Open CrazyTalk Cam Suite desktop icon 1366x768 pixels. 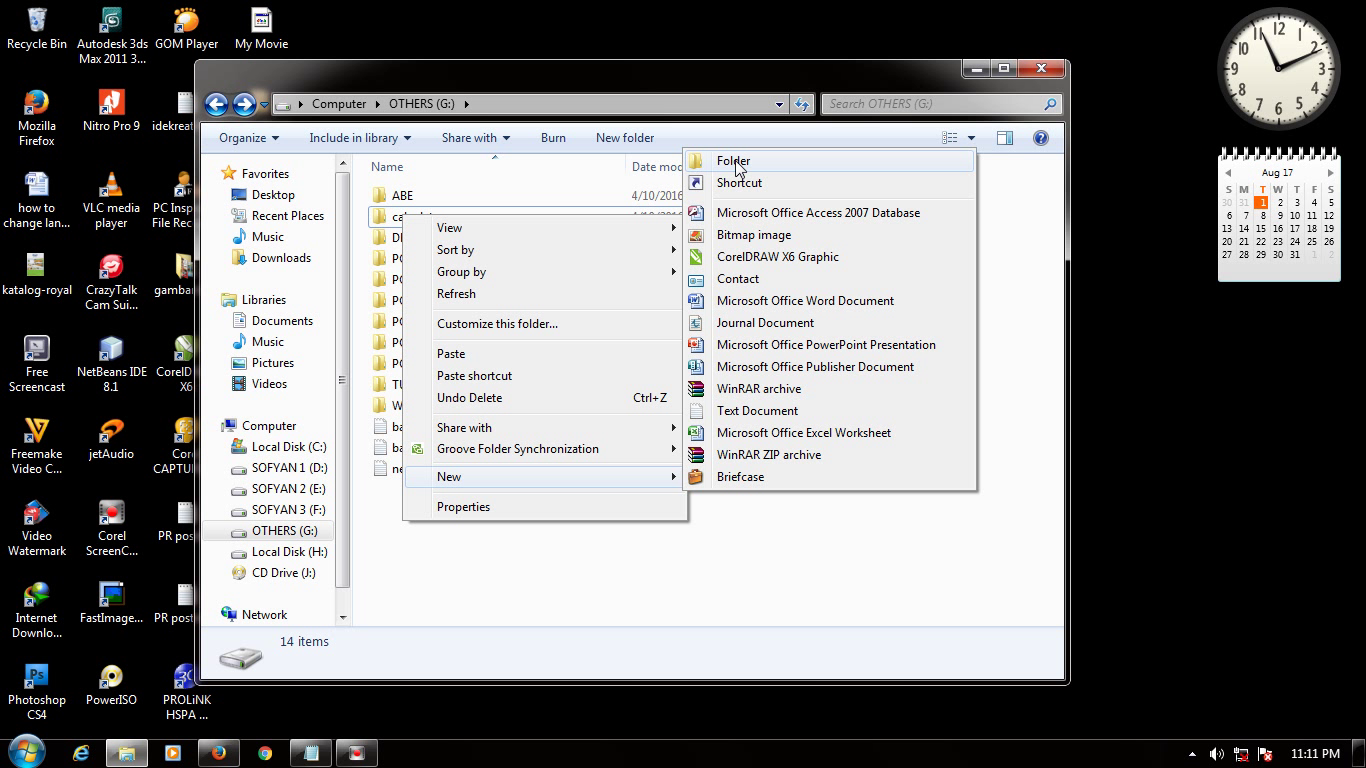(x=111, y=282)
